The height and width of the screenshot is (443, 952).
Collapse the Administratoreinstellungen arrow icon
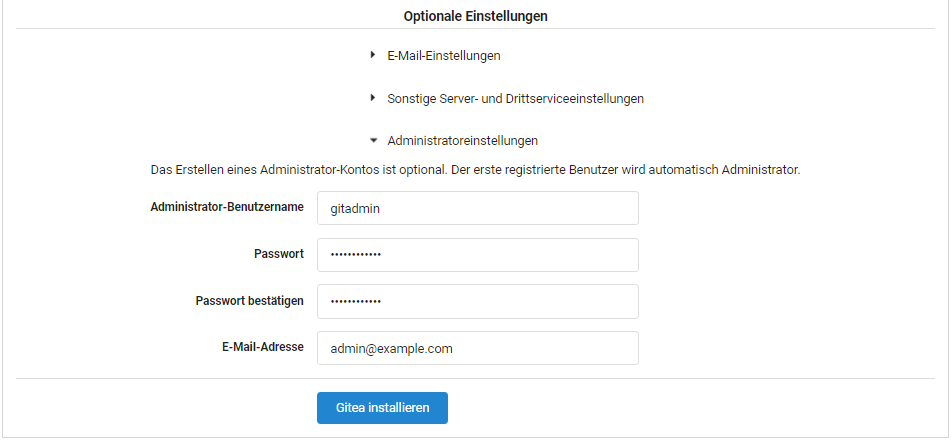[x=373, y=141]
